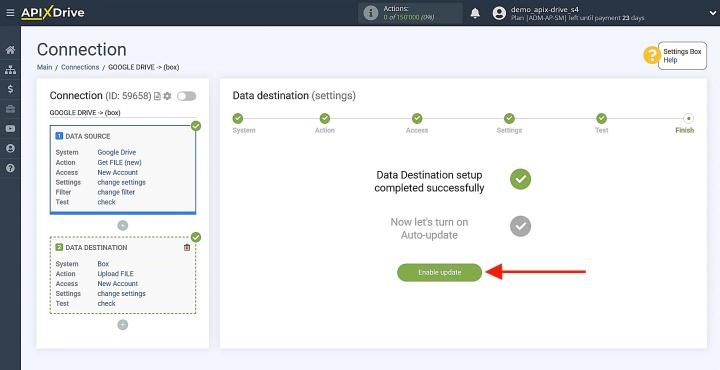720x370 pixels.
Task: Open Google Drive system link
Action: pyautogui.click(x=117, y=152)
